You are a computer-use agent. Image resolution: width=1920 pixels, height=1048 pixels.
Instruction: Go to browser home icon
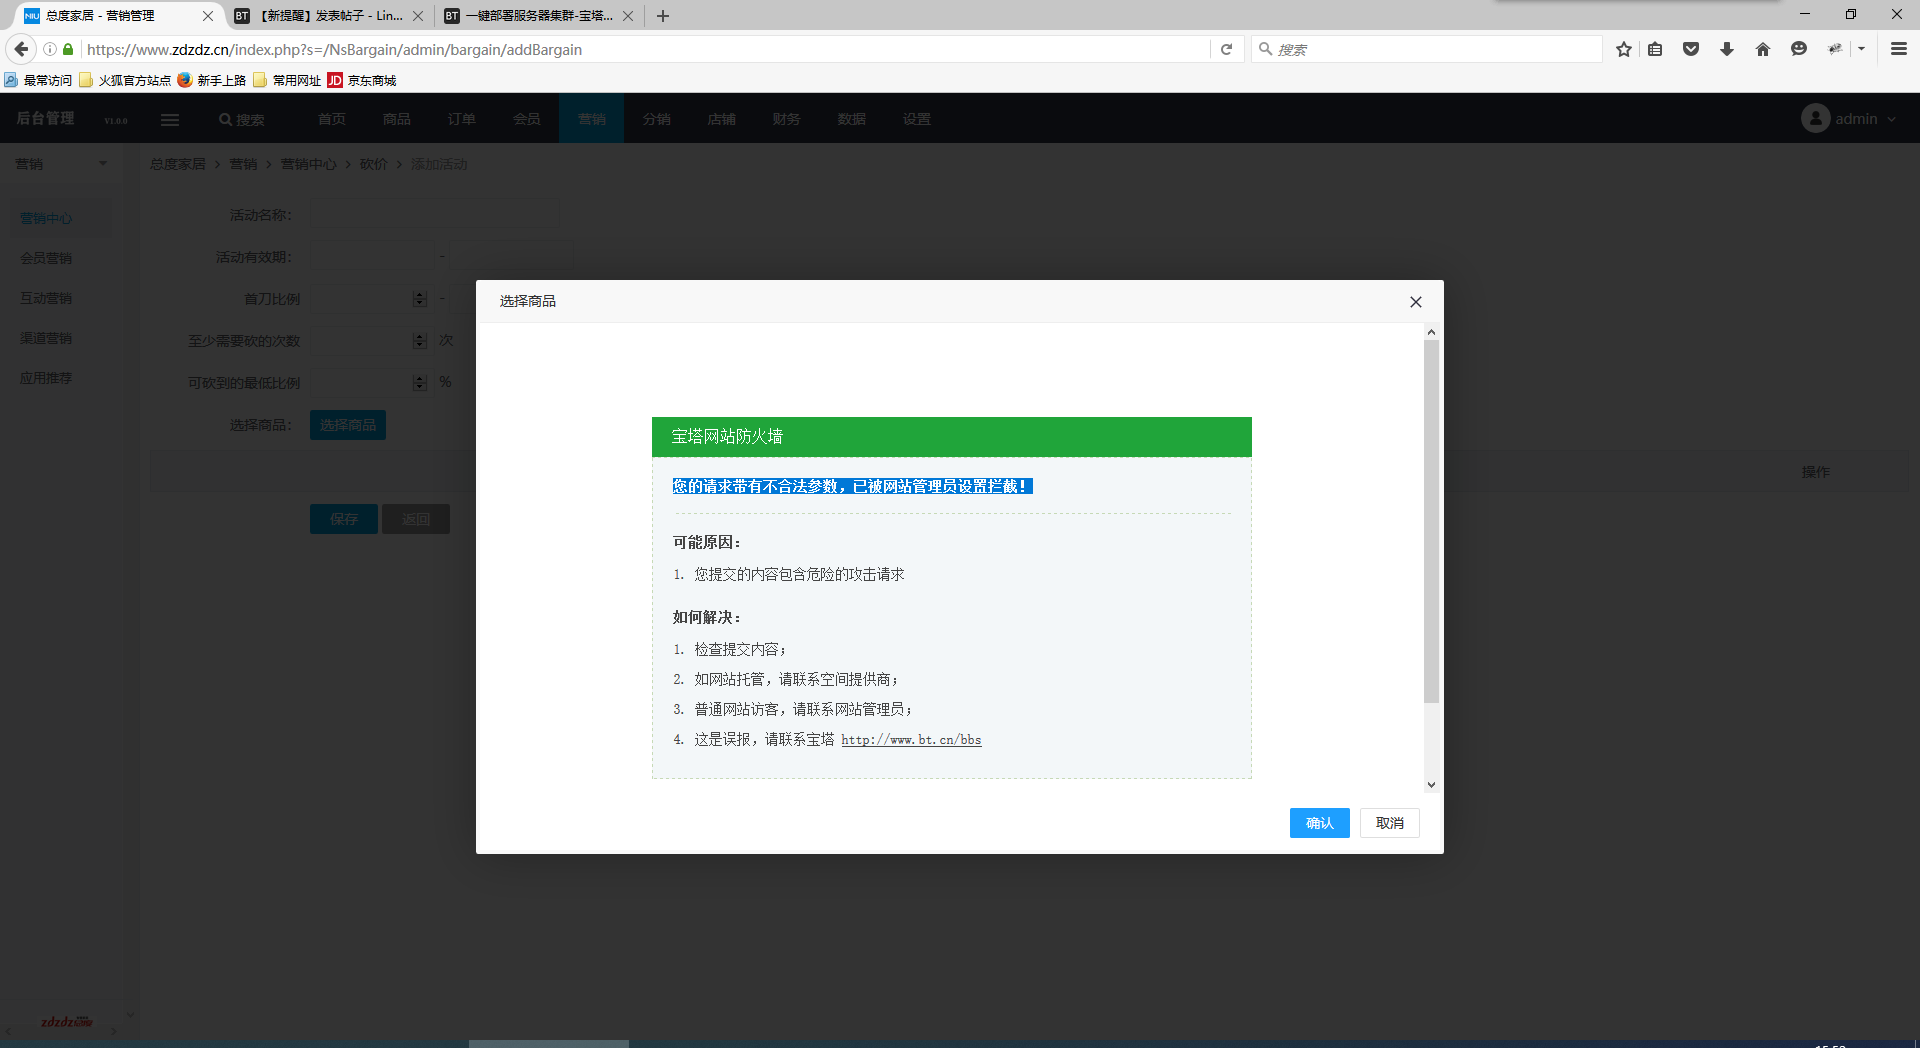[1763, 49]
